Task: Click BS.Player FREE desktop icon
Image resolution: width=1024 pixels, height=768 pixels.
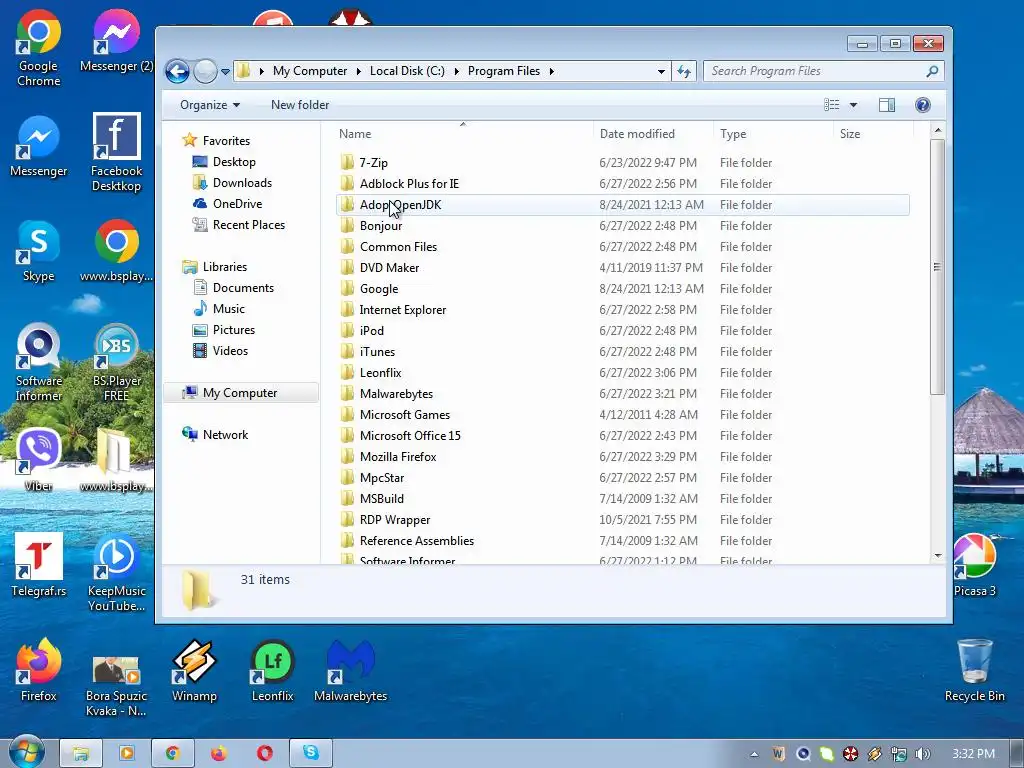Action: click(x=116, y=363)
